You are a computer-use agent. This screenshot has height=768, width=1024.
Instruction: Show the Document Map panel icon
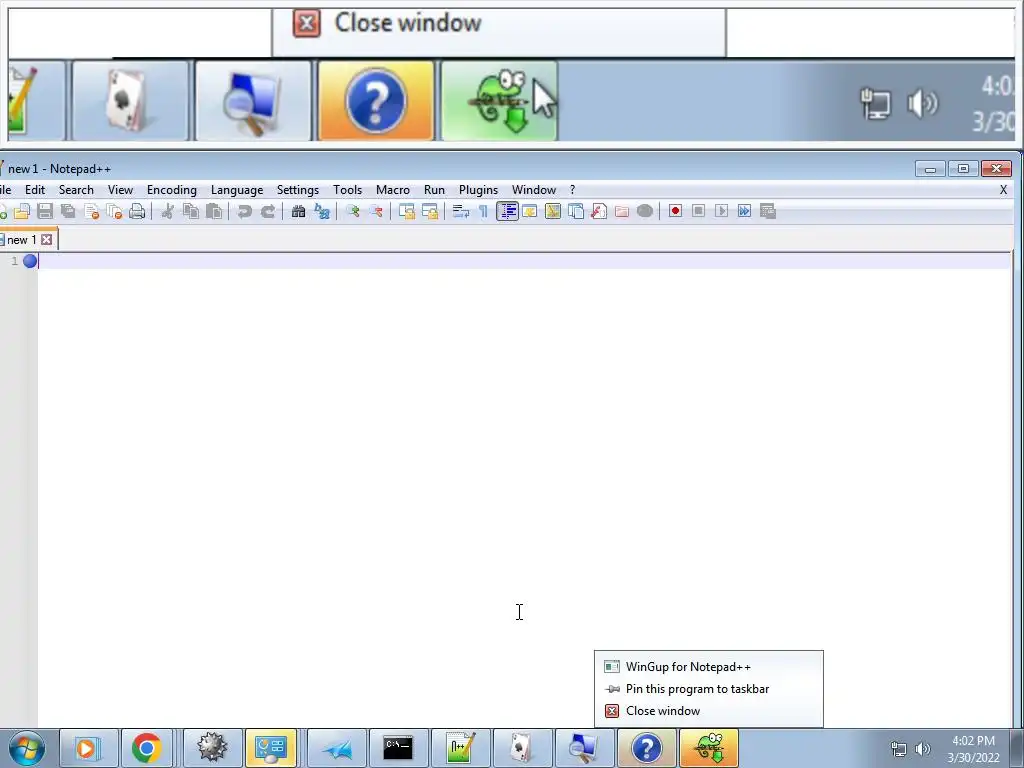pos(552,211)
